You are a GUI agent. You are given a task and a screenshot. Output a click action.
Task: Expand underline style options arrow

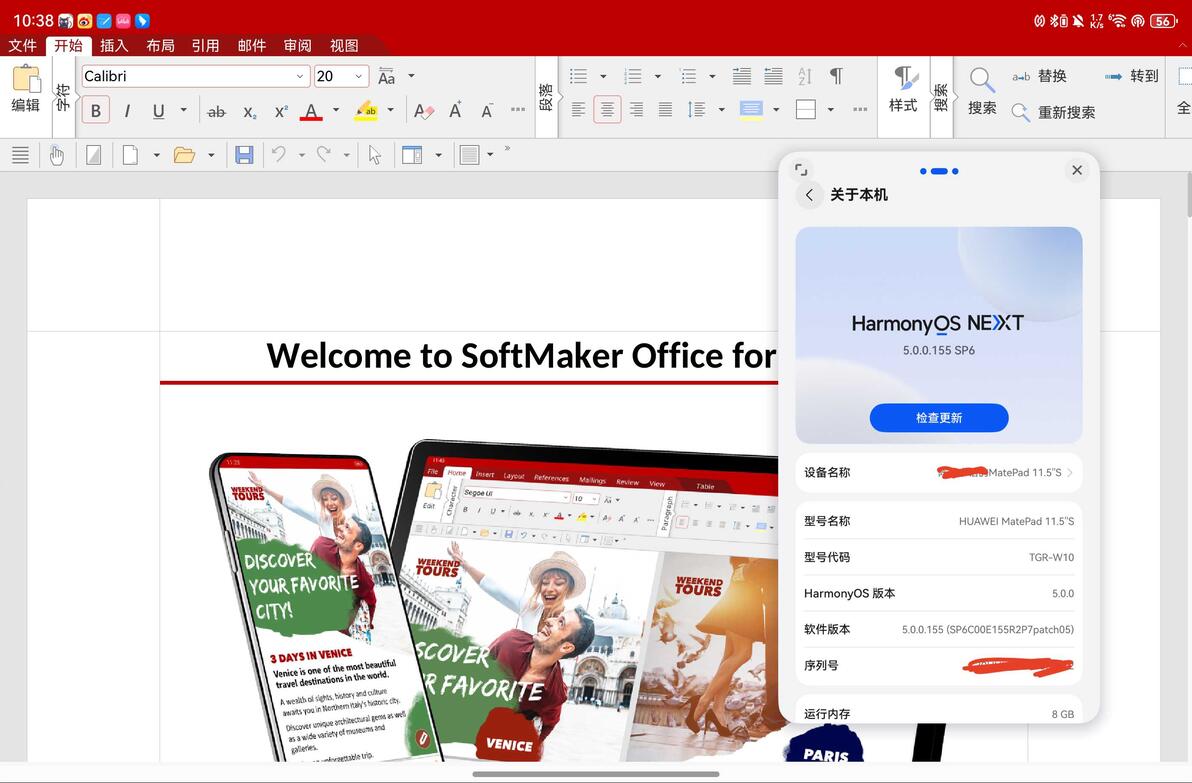183,110
